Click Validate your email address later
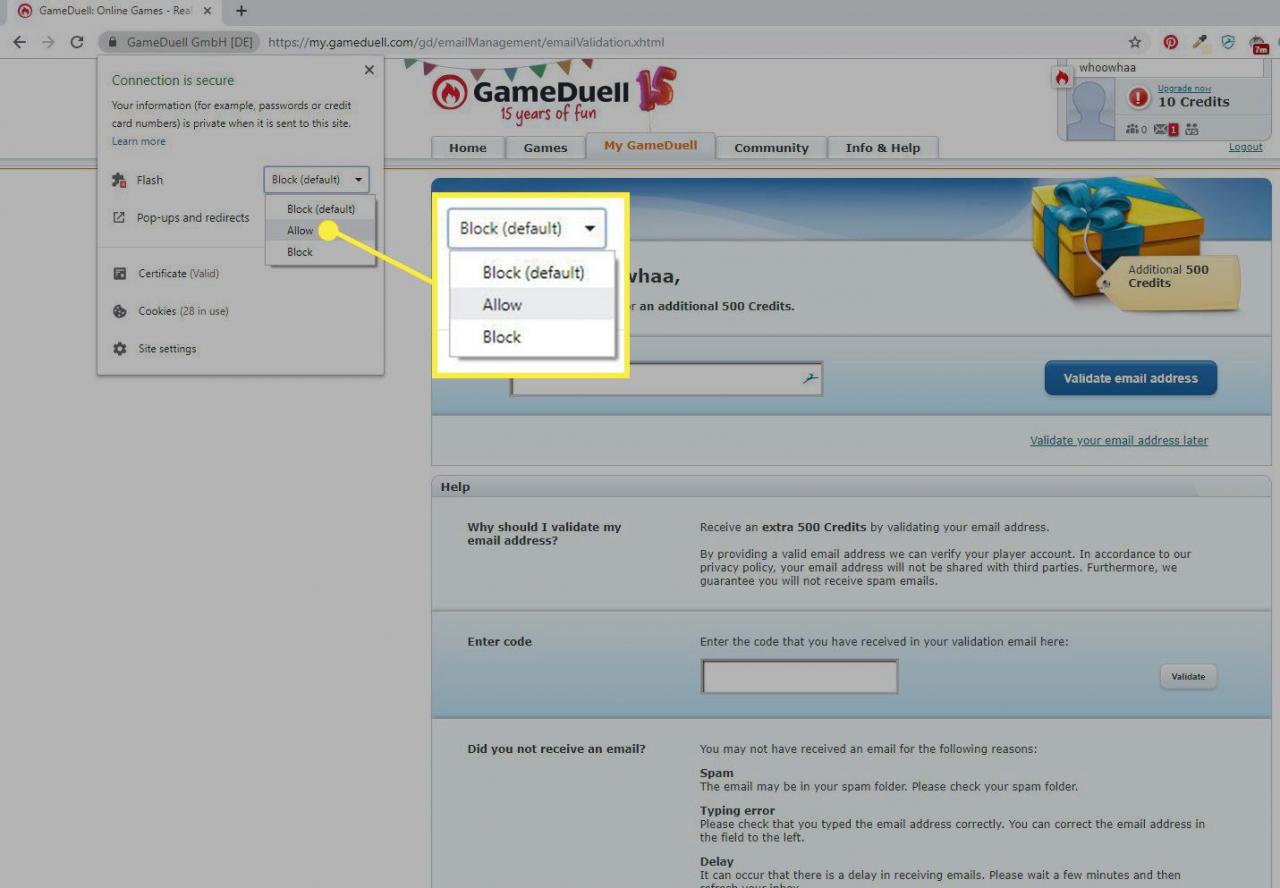 tap(1119, 440)
